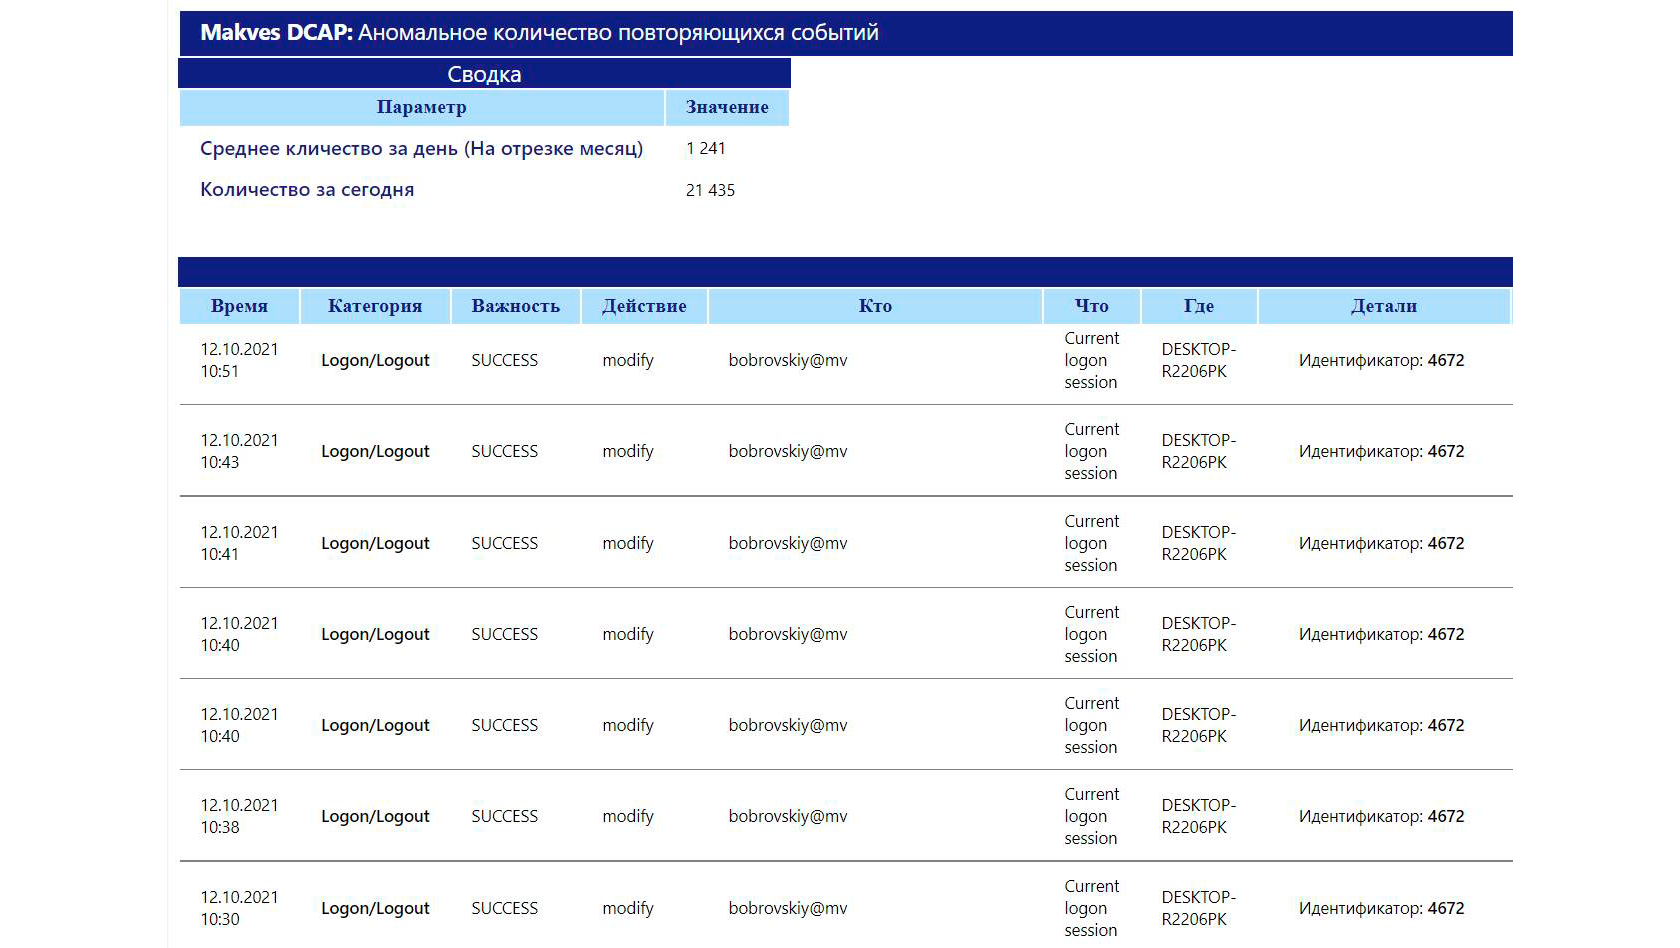
Task: Select 'Идентификатор: 4672' in the 10:30 row
Action: (1381, 908)
